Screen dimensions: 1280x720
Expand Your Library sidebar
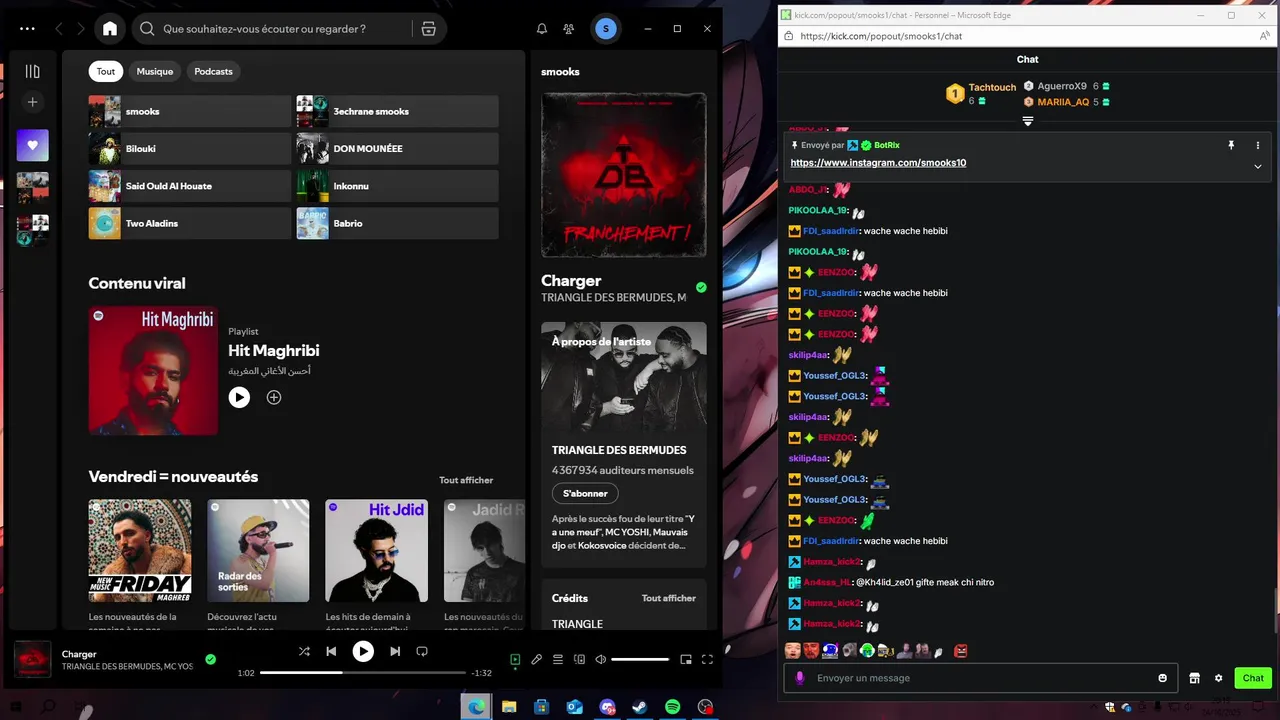(x=32, y=72)
